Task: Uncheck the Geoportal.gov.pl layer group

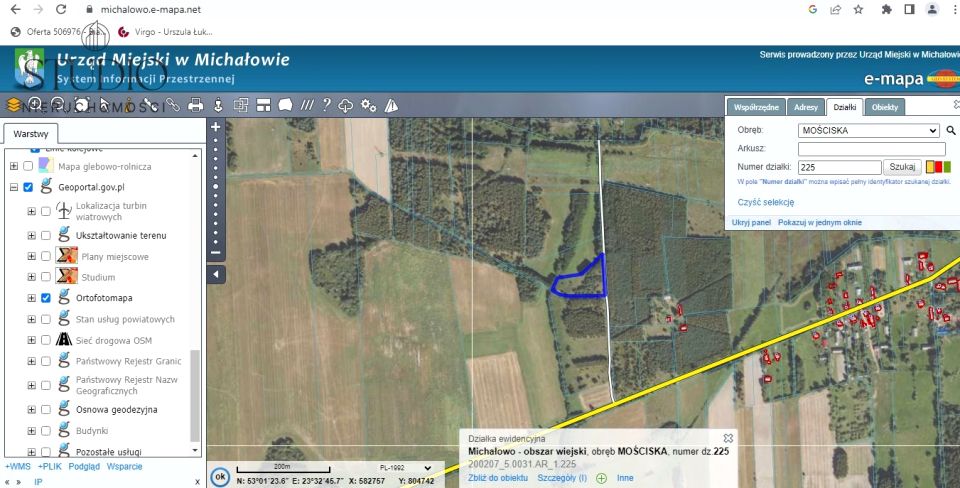Action: click(28, 187)
